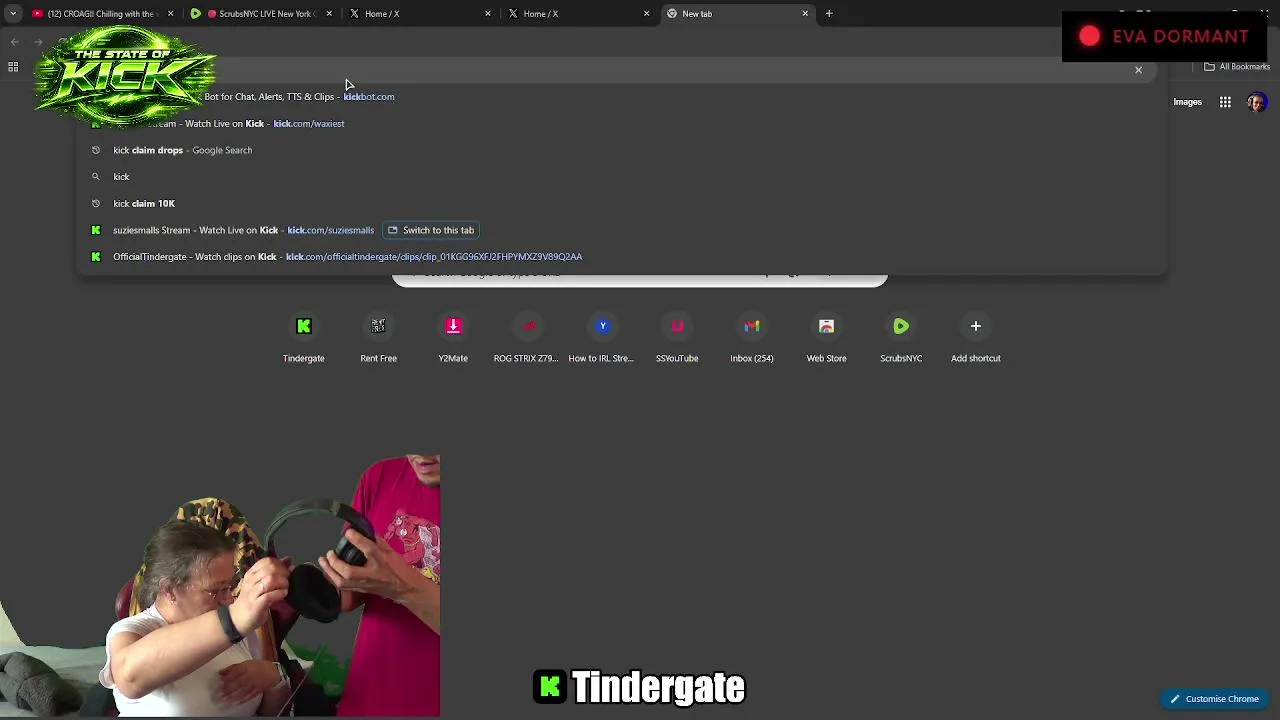Click the clock icon beside 'kick claim drops'
This screenshot has width=1280, height=720.
96,150
